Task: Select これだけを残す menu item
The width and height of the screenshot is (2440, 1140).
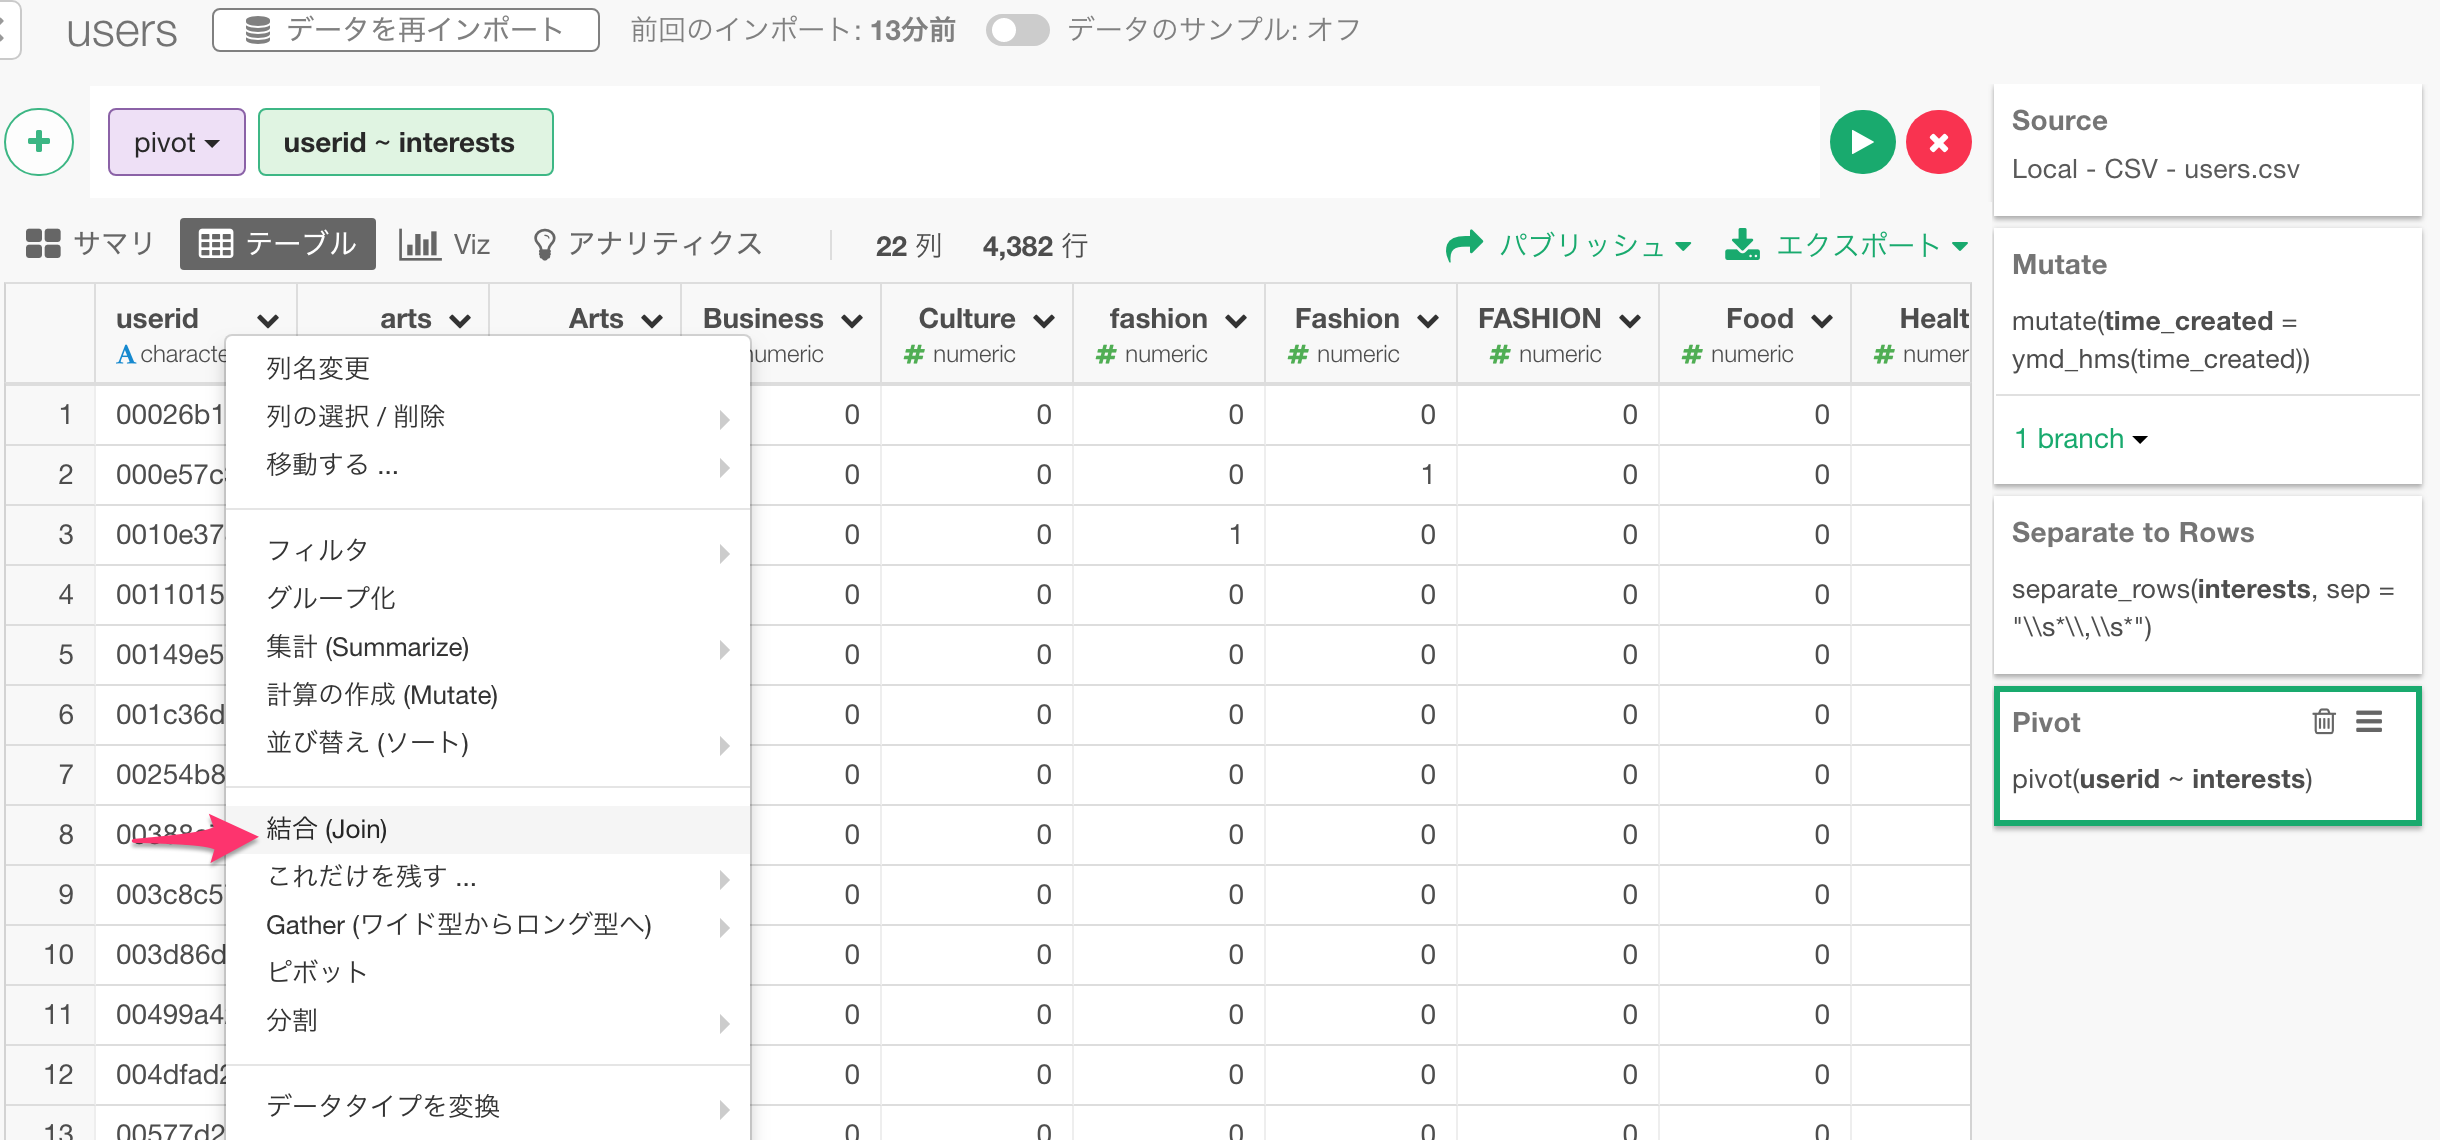Action: tap(488, 877)
